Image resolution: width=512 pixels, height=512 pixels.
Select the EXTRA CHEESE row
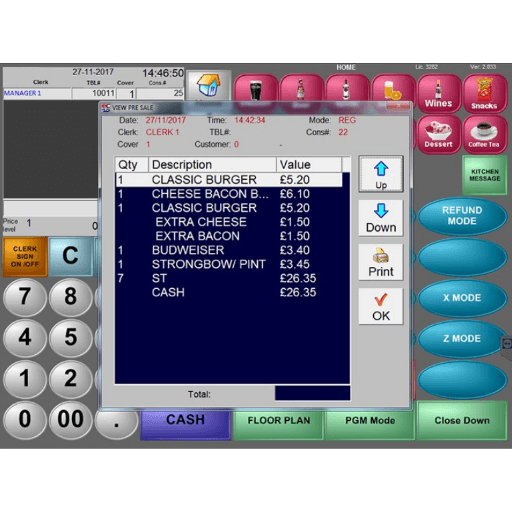coord(229,222)
